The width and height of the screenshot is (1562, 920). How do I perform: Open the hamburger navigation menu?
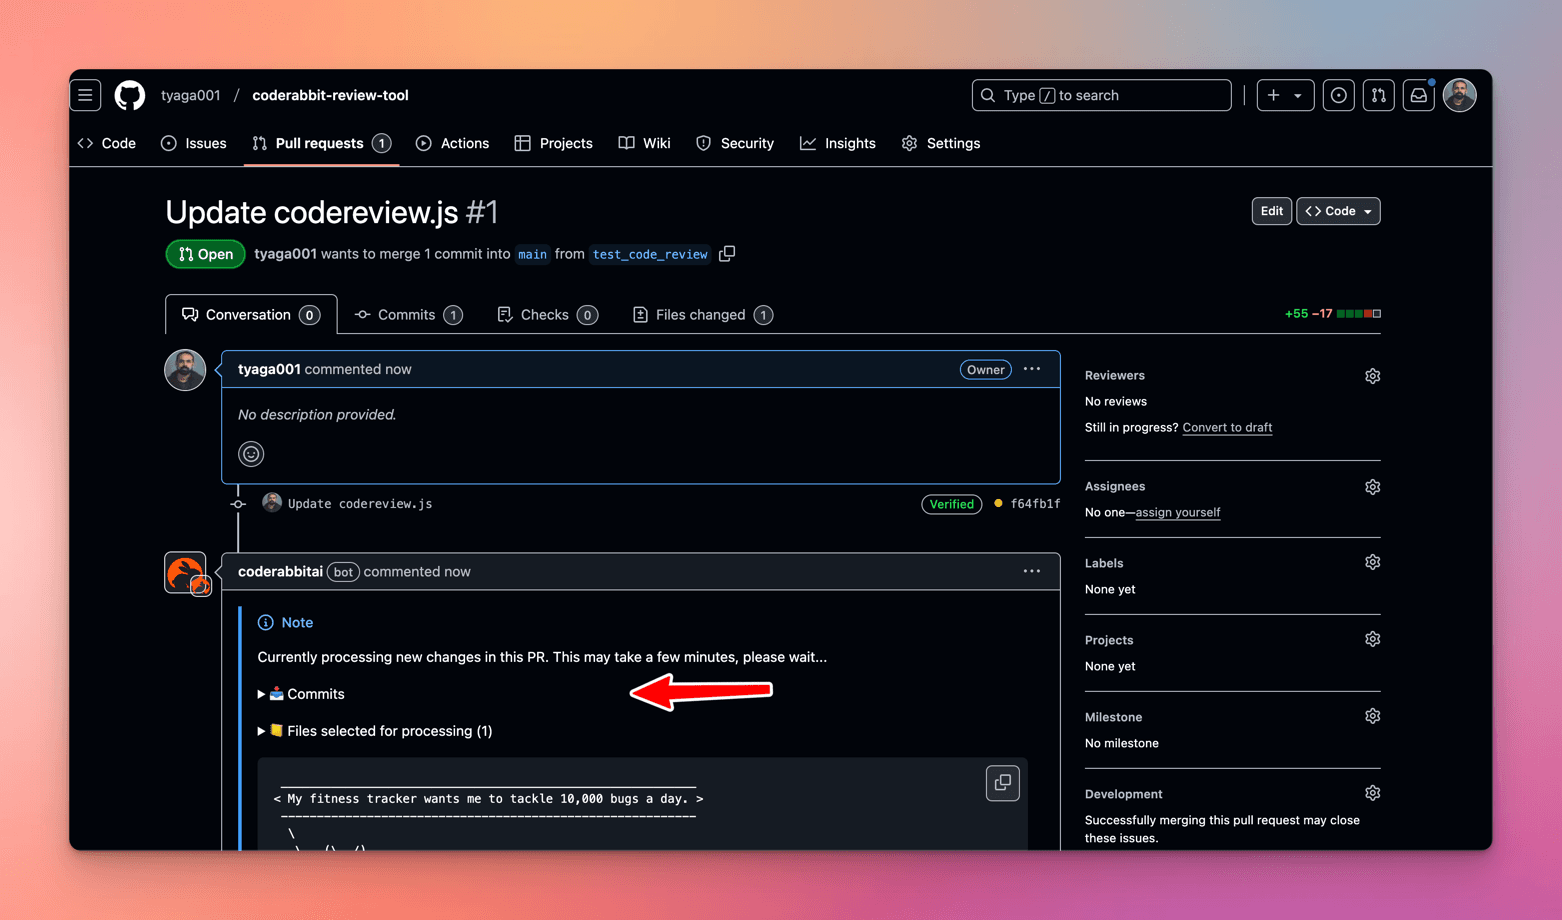(85, 95)
